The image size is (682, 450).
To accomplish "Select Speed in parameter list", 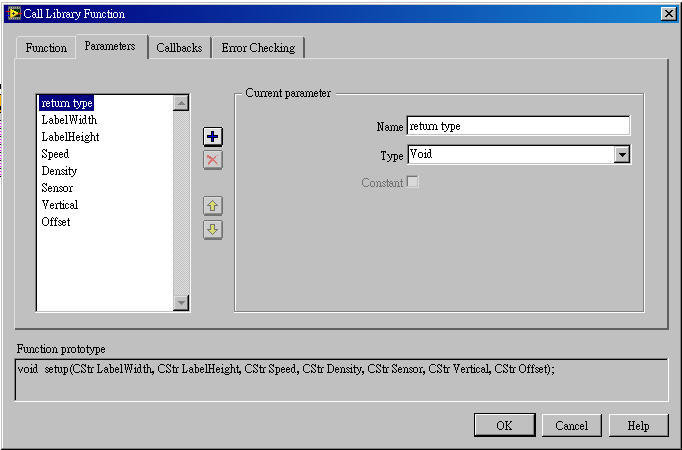I will point(55,154).
